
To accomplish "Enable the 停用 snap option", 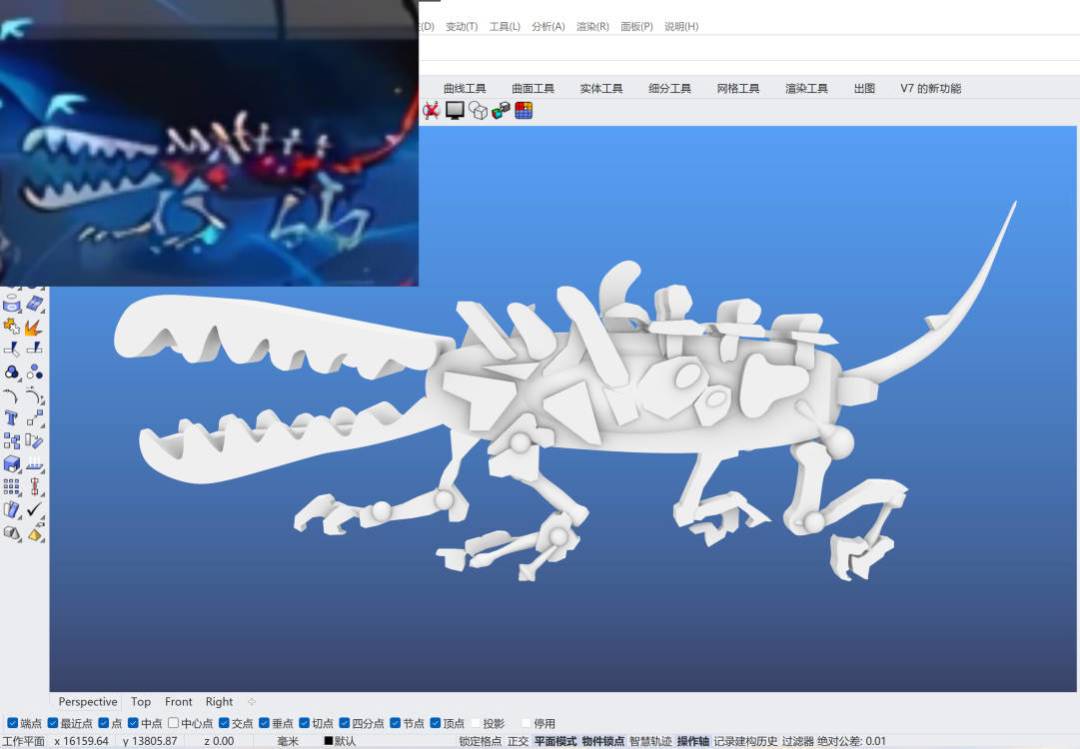I will (526, 723).
